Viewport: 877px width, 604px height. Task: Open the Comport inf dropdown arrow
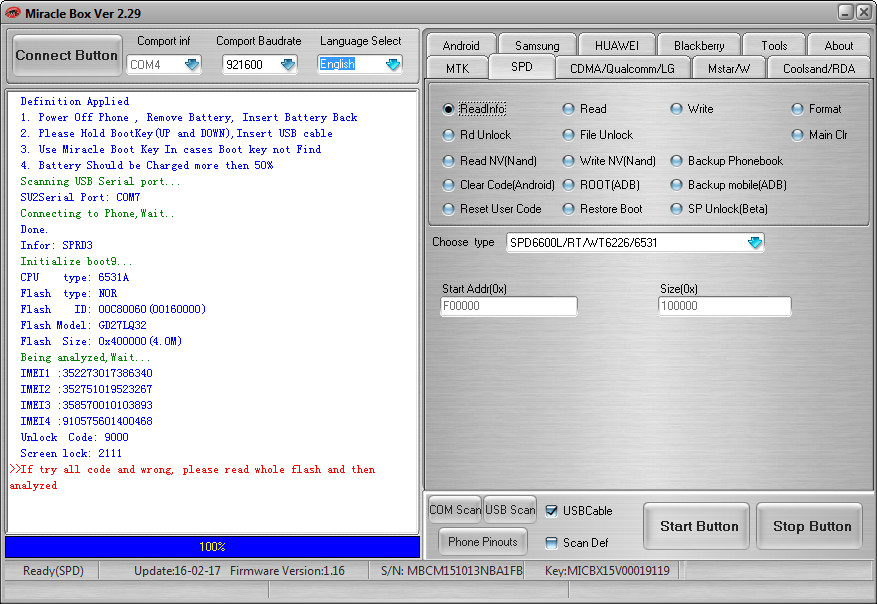point(192,64)
